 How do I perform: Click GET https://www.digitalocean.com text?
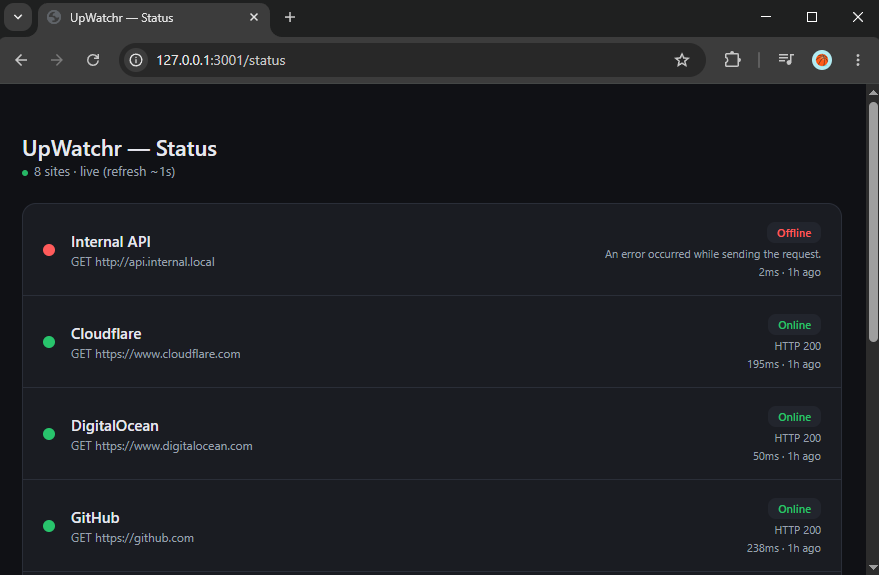(161, 446)
